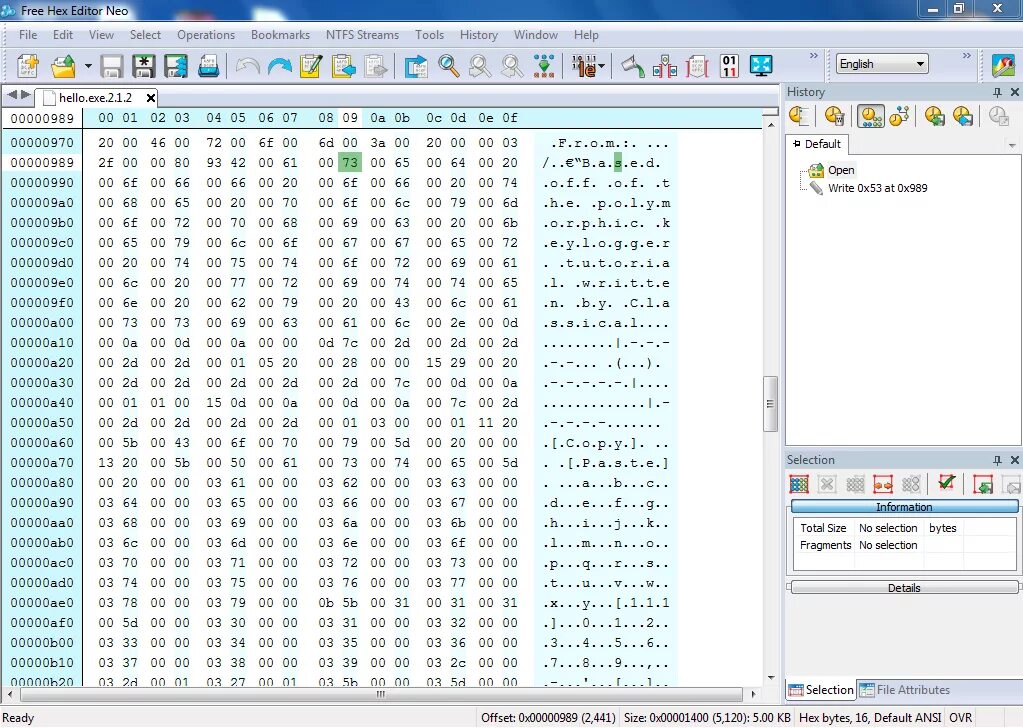Open the Edit menu

pos(63,35)
